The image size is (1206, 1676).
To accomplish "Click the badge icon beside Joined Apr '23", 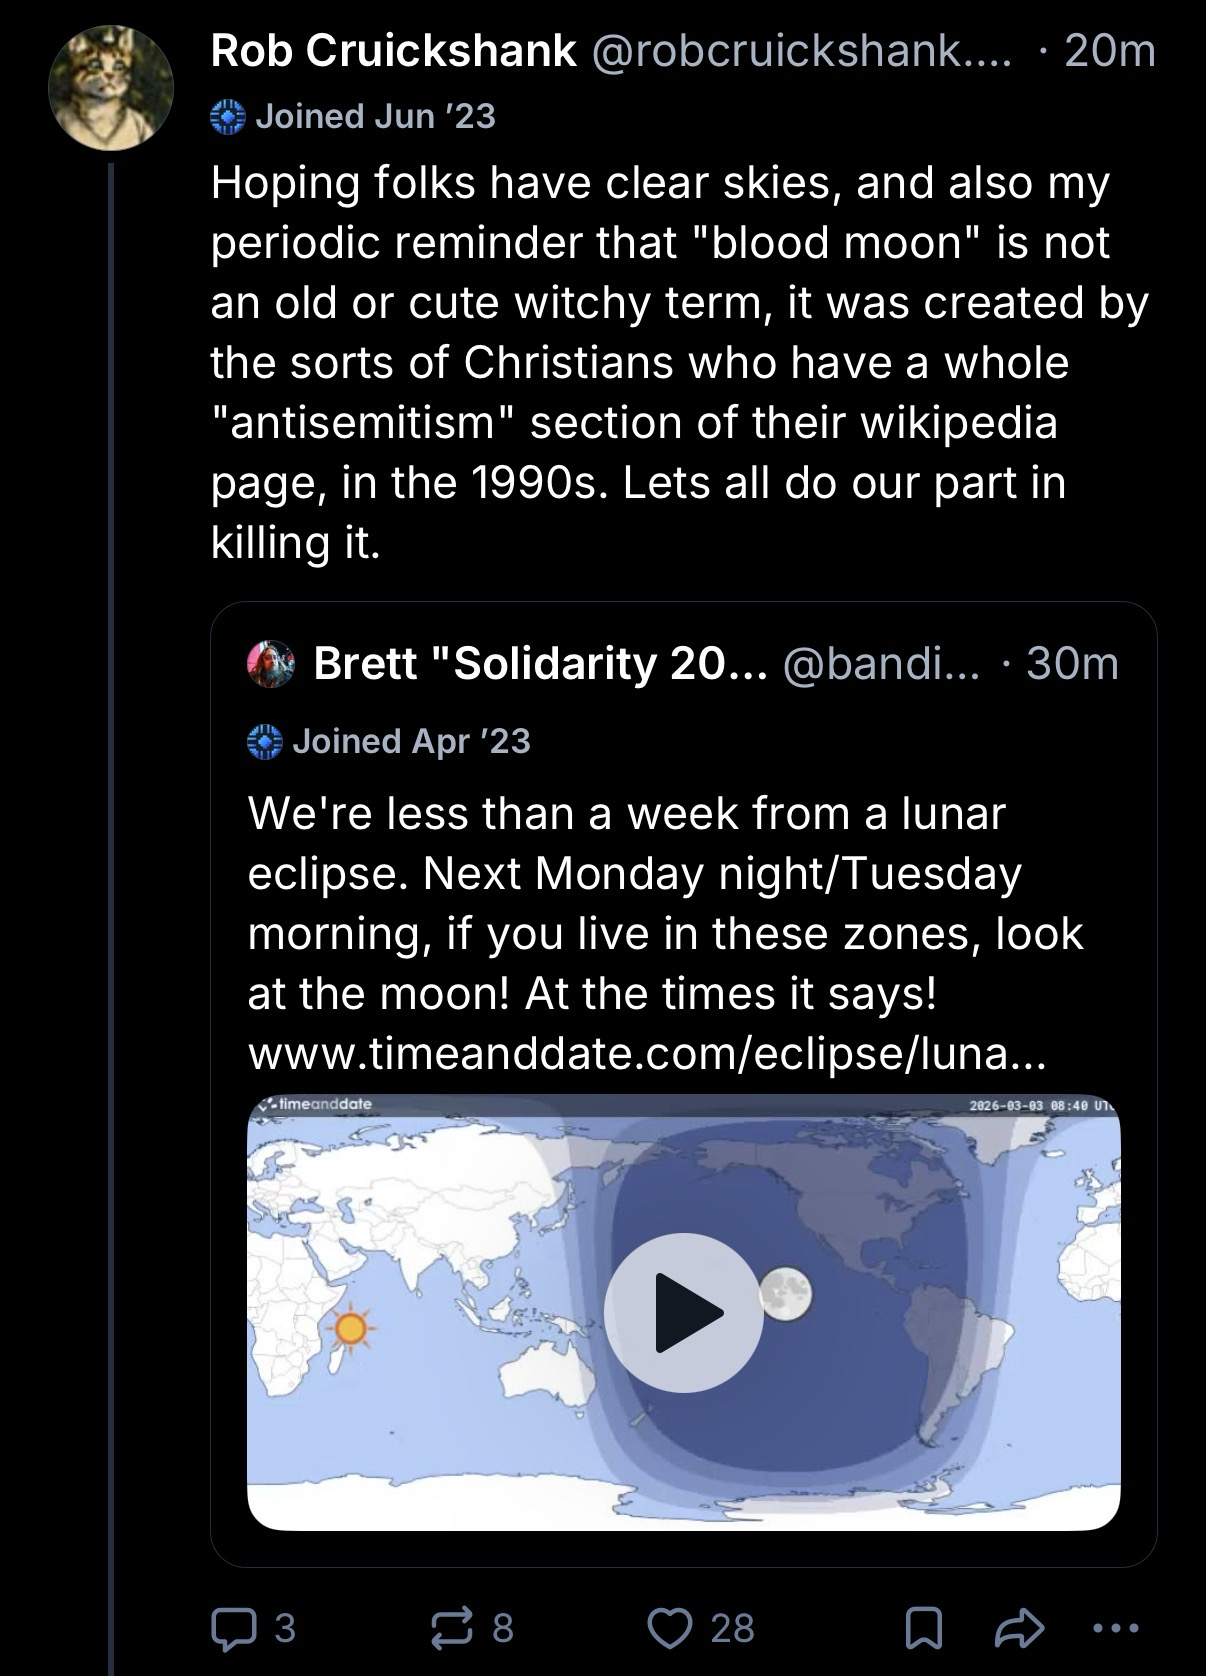I will 265,742.
